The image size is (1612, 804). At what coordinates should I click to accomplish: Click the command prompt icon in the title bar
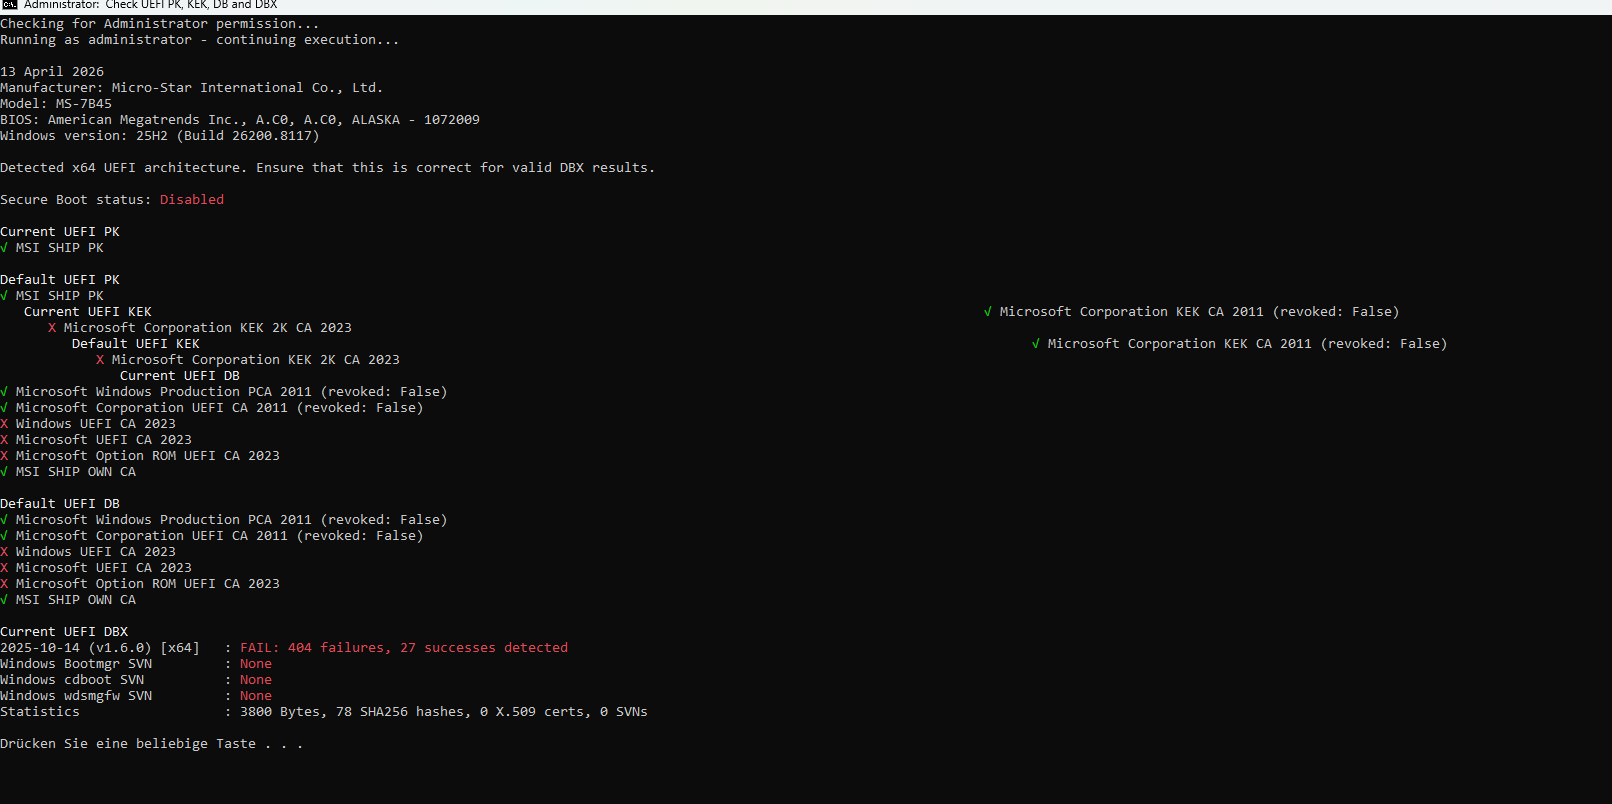(x=9, y=5)
